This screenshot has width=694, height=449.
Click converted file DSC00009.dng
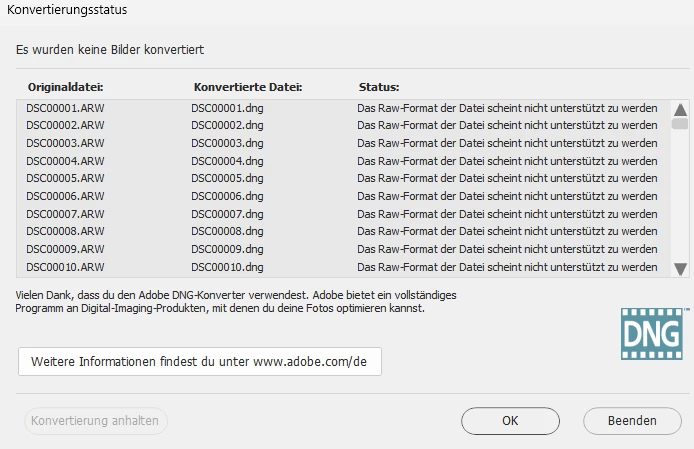[227, 249]
